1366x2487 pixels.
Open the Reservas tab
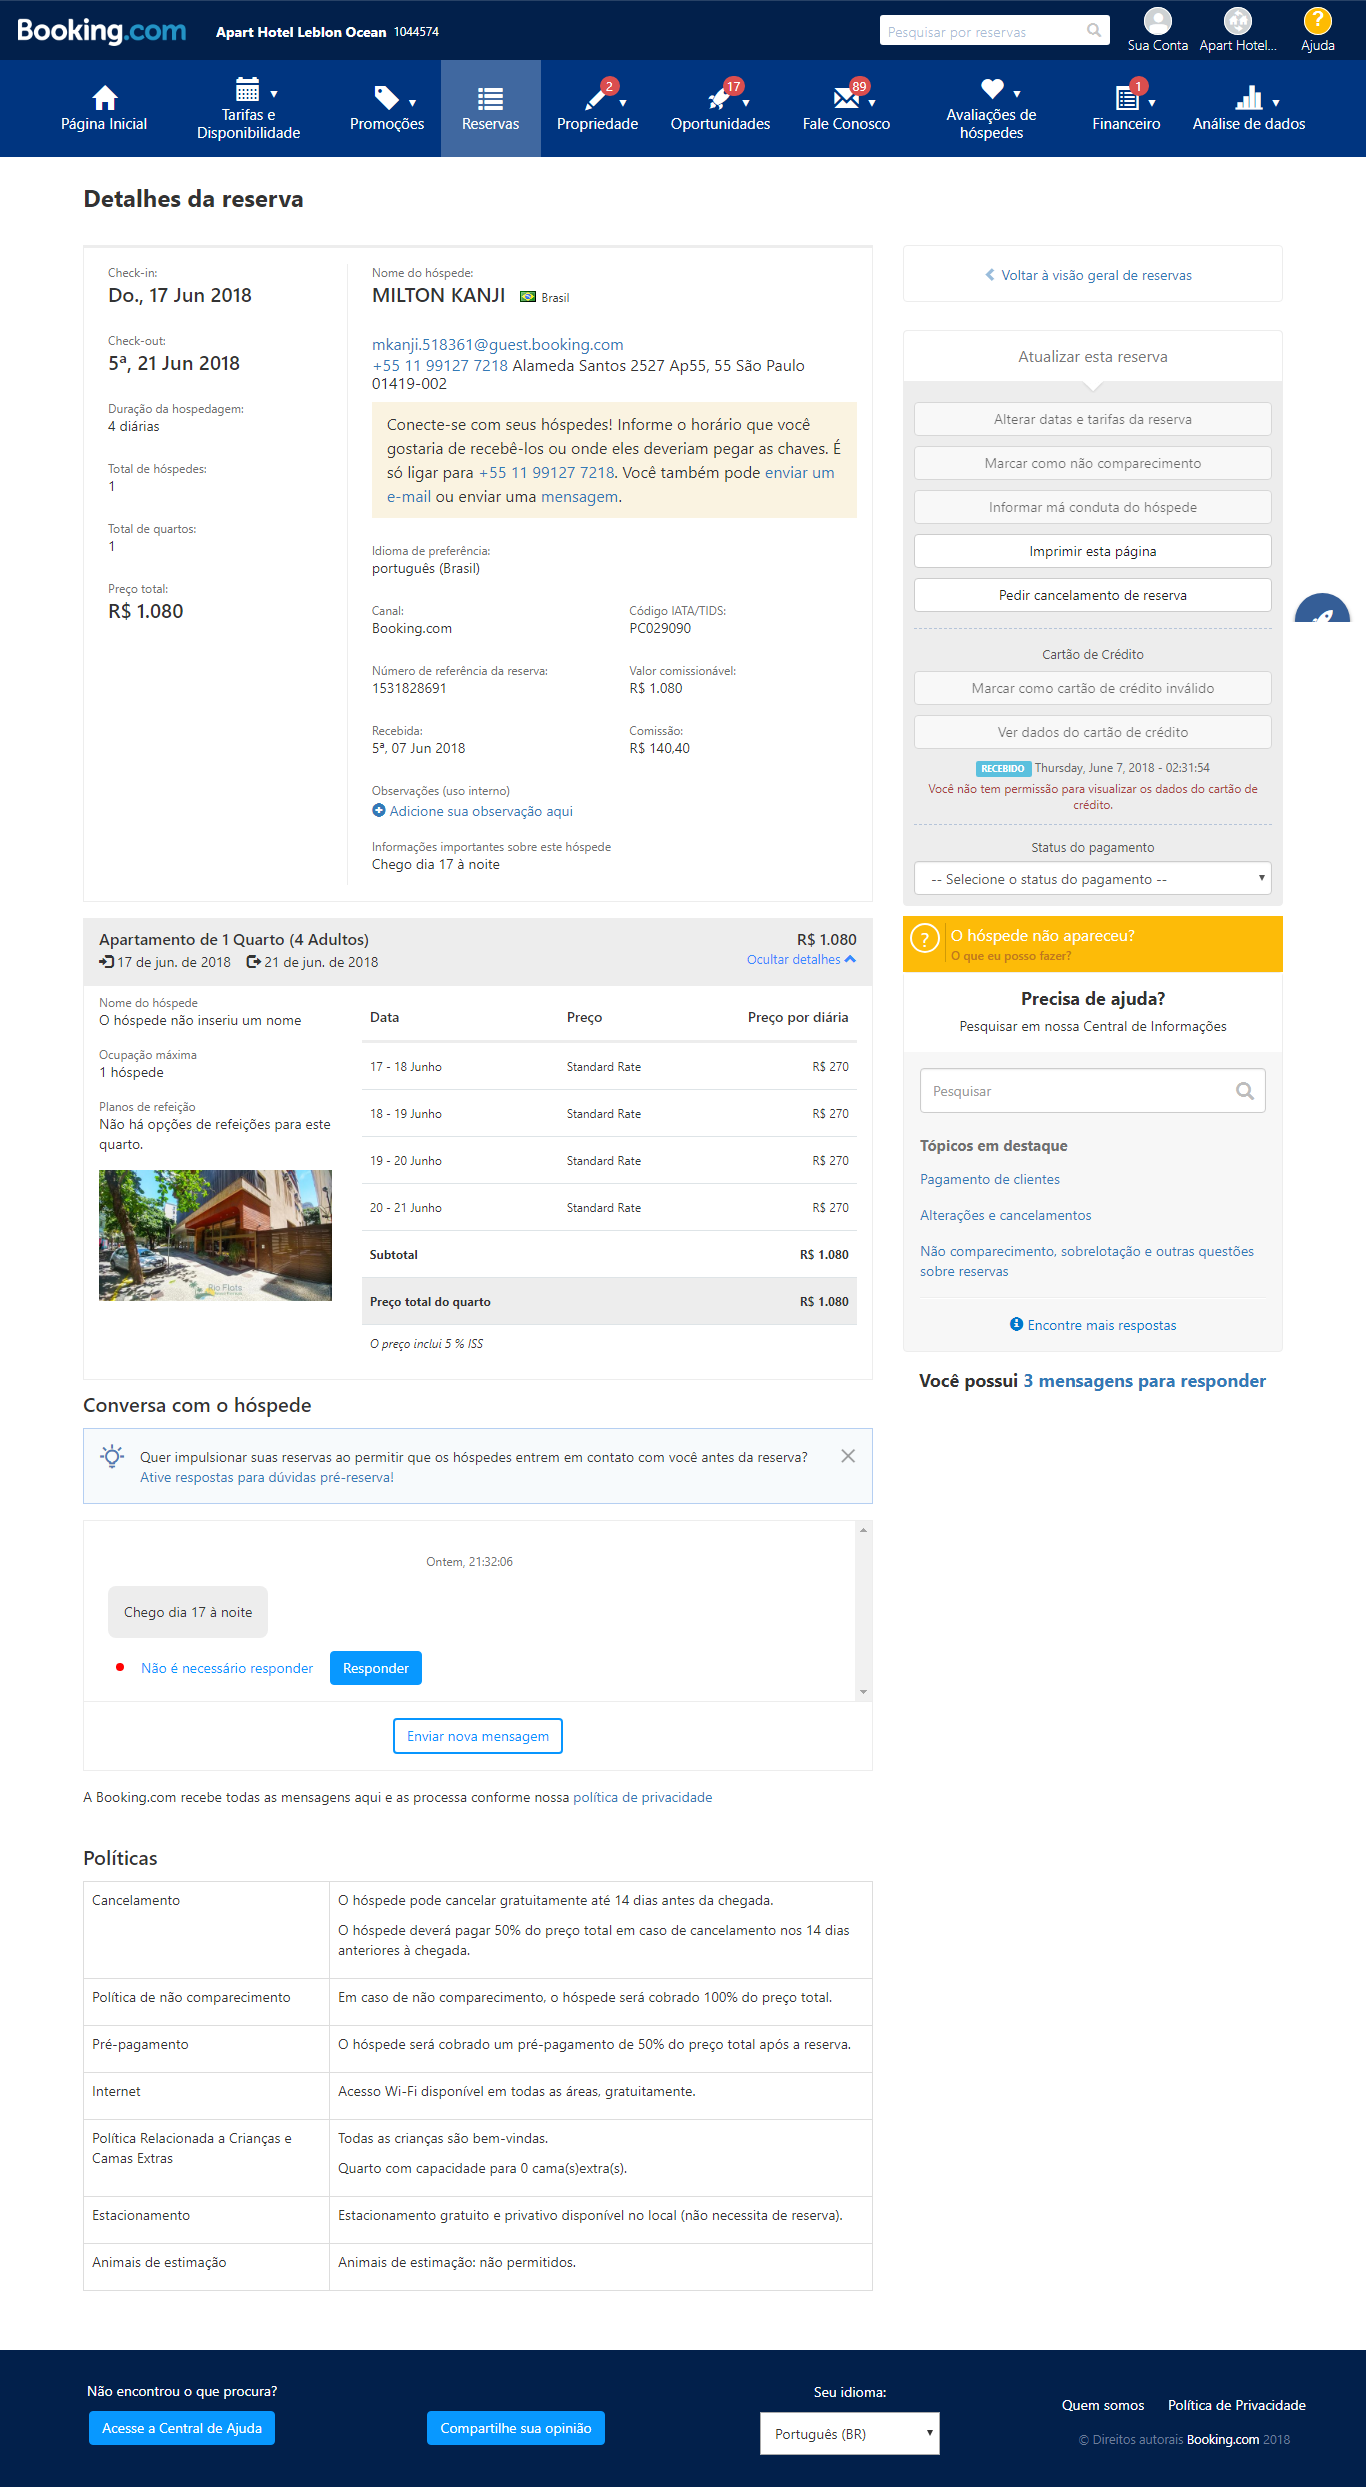click(490, 108)
